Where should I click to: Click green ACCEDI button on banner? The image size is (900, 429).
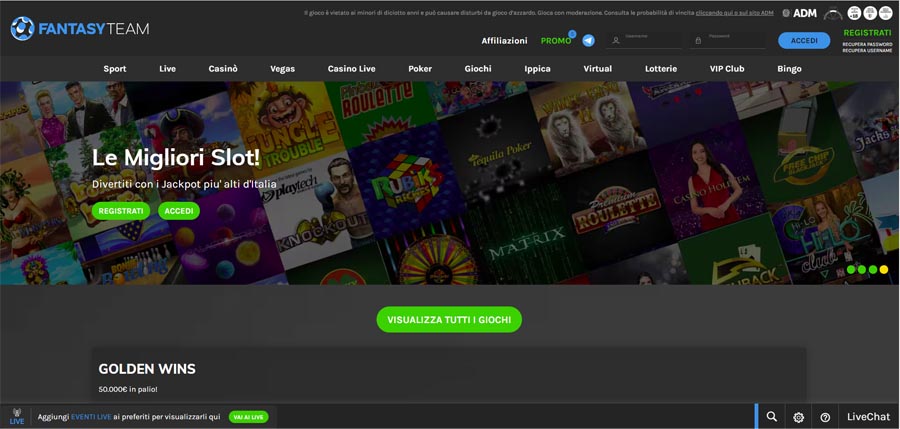click(179, 211)
